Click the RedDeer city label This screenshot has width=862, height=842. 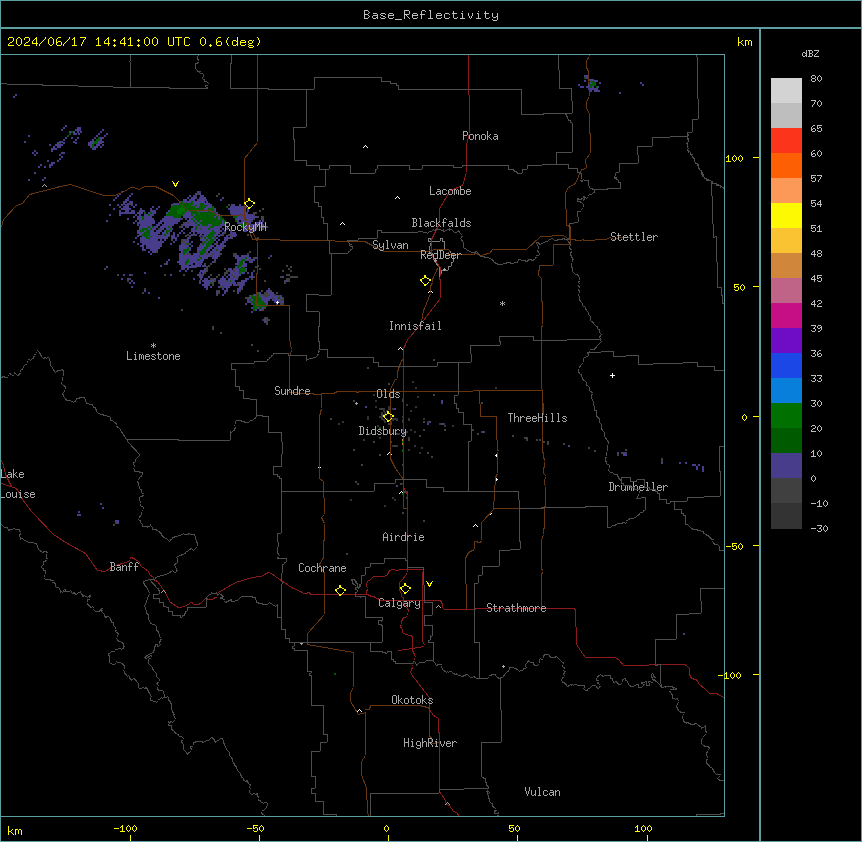pyautogui.click(x=440, y=255)
